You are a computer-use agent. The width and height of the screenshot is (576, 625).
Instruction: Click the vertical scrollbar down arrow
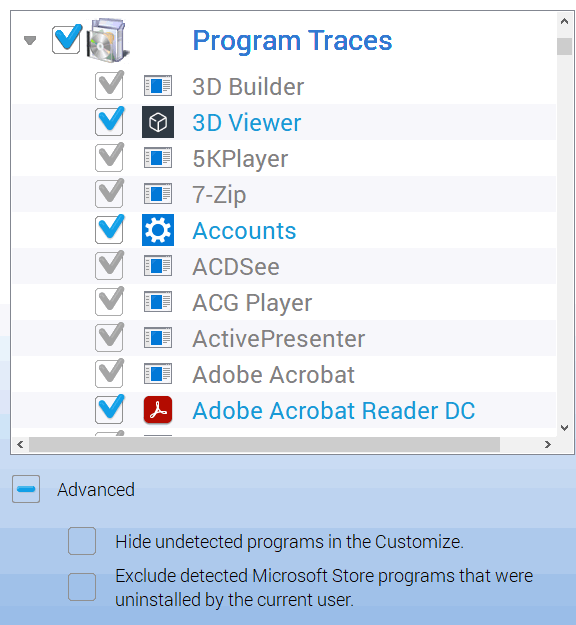pyautogui.click(x=564, y=428)
